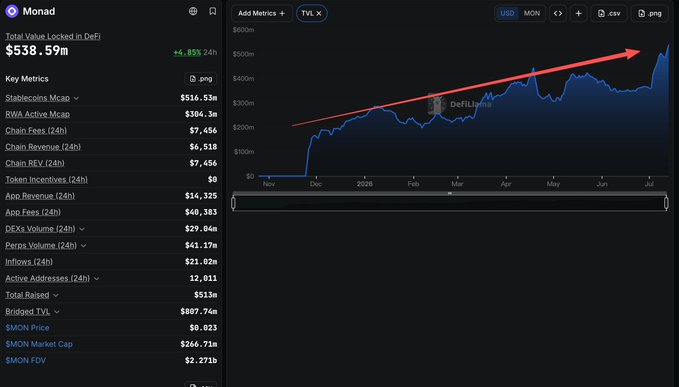Grab the left range slider handle
This screenshot has width=679, height=387.
point(233,203)
